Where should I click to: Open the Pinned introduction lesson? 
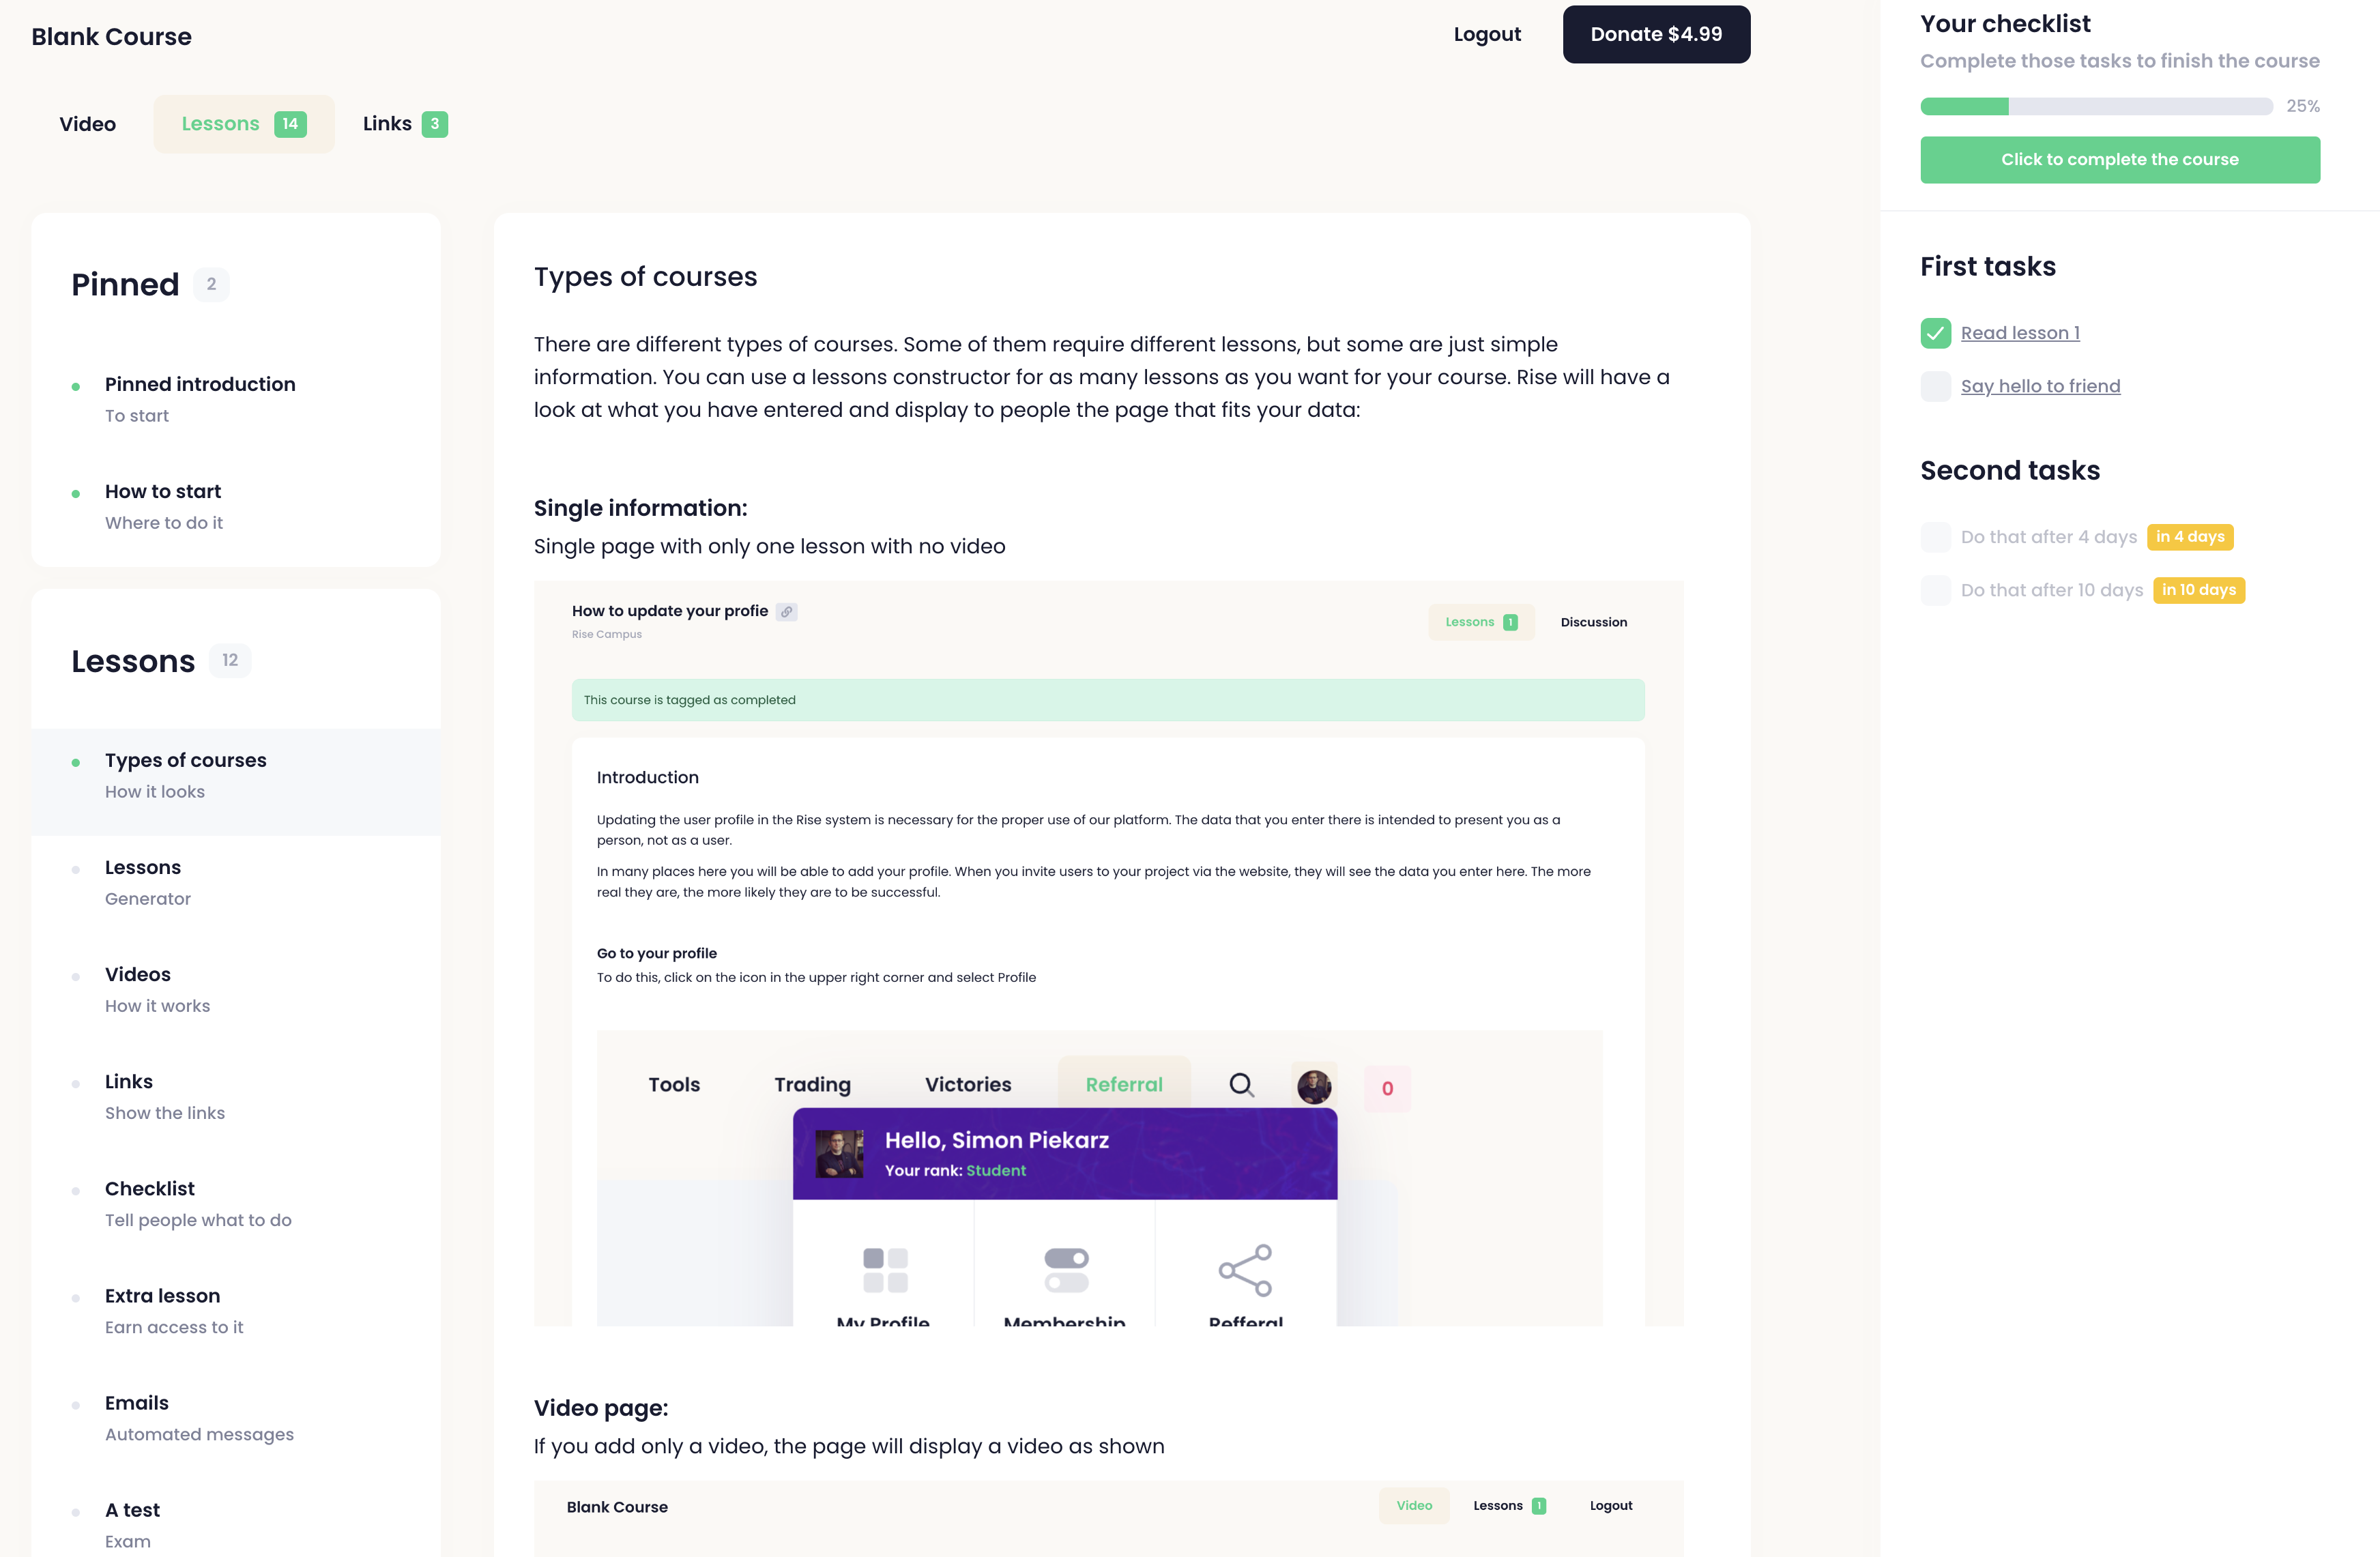200,385
